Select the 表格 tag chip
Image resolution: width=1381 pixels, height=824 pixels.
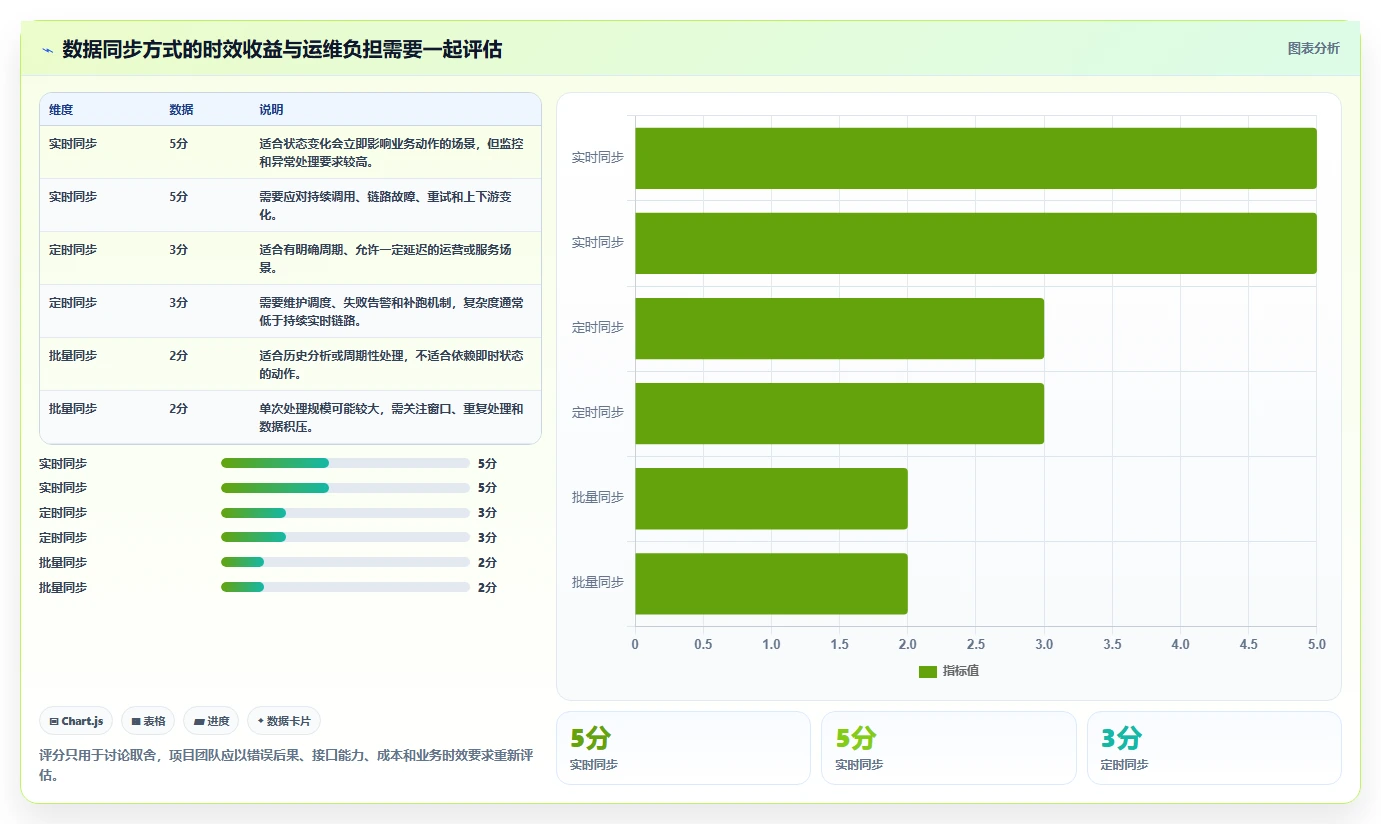[x=148, y=721]
